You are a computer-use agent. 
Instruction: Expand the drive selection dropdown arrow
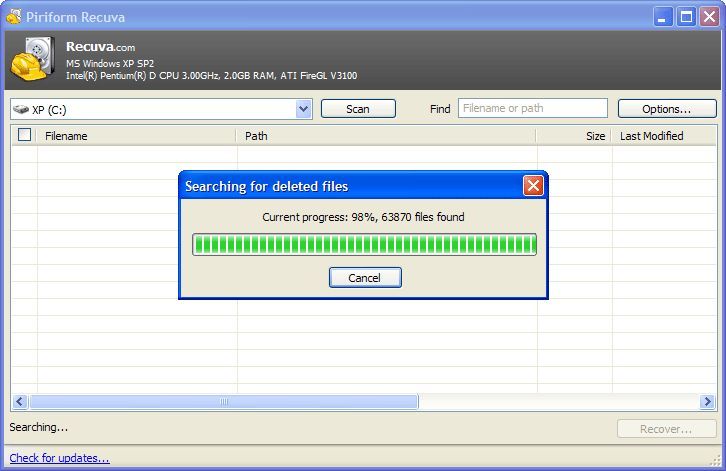pyautogui.click(x=303, y=109)
